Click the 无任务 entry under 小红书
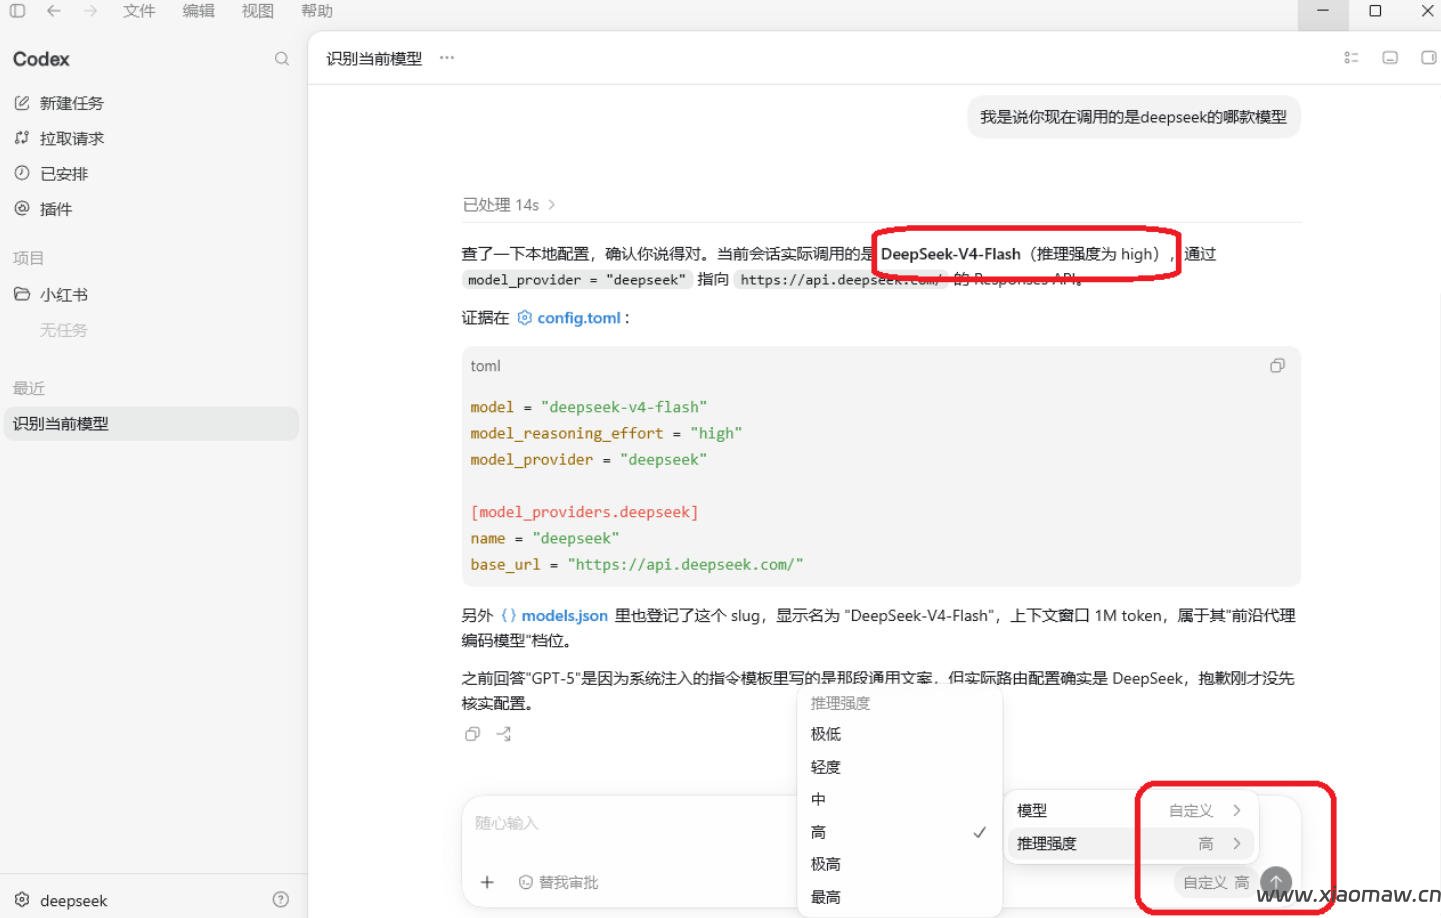Image resolution: width=1441 pixels, height=918 pixels. point(63,330)
